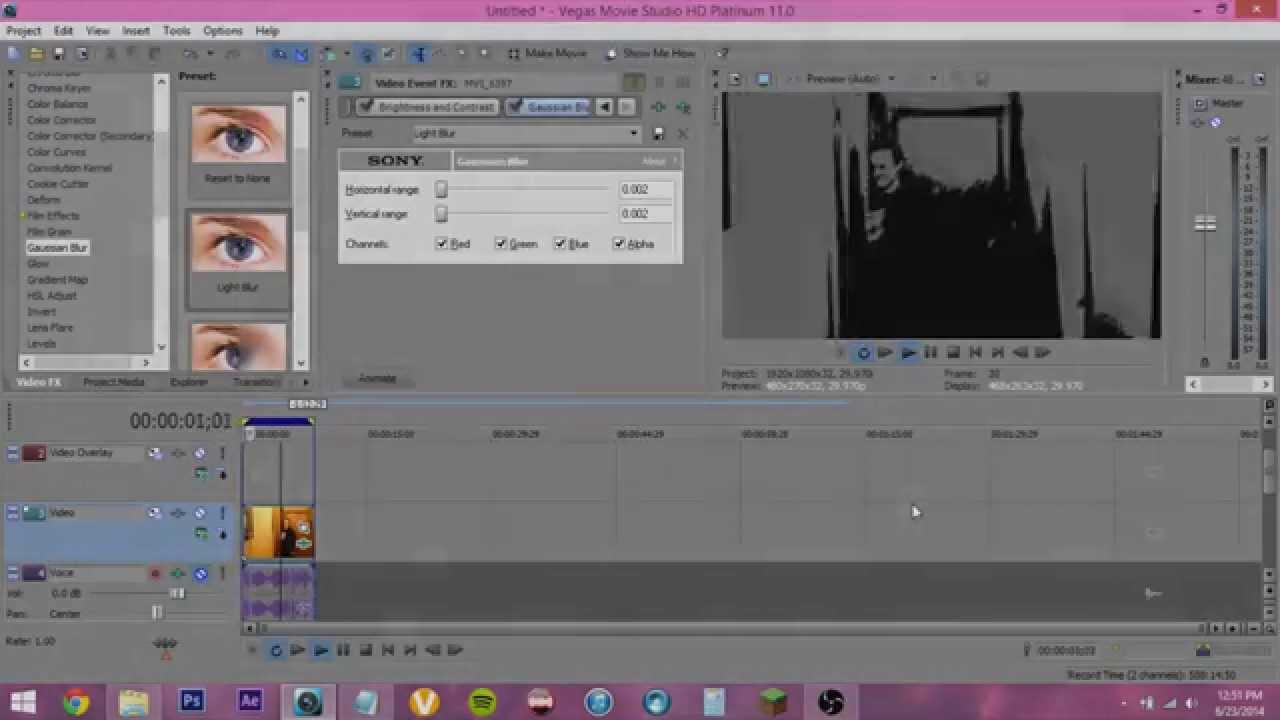Save the current FX preset
Image resolution: width=1280 pixels, height=720 pixels.
click(659, 133)
